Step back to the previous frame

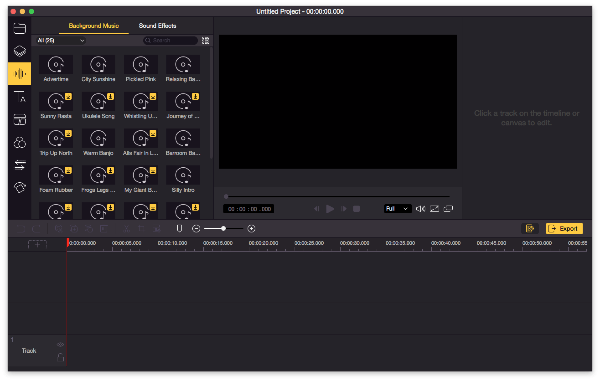click(316, 209)
